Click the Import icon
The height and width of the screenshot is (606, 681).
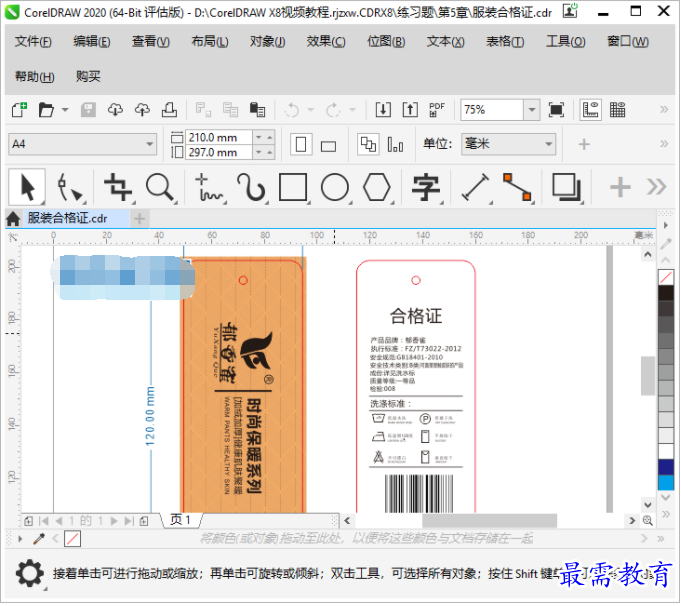(383, 110)
